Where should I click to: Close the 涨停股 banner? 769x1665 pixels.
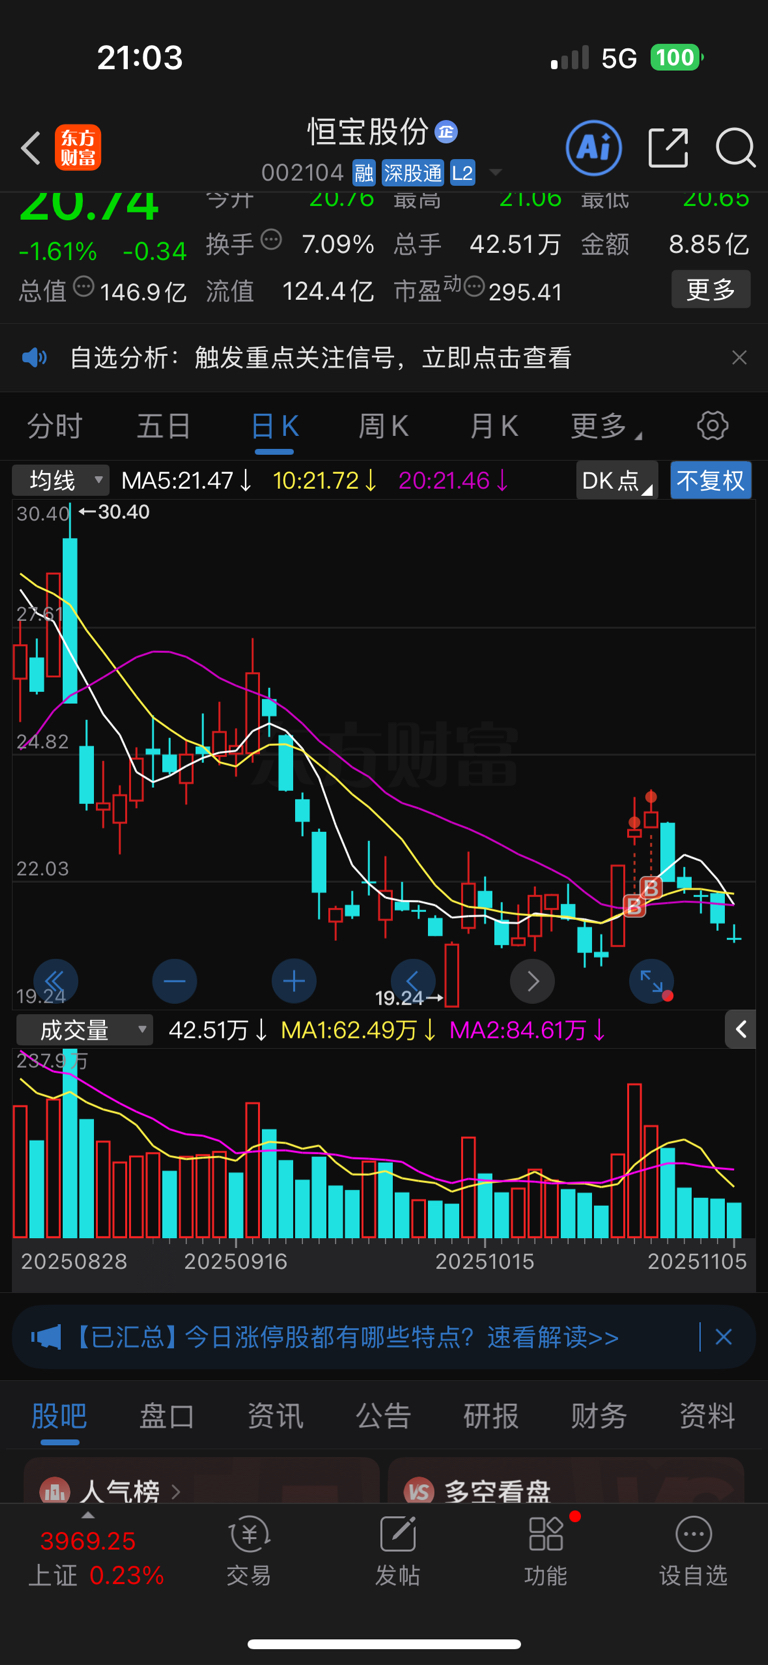click(x=724, y=1337)
